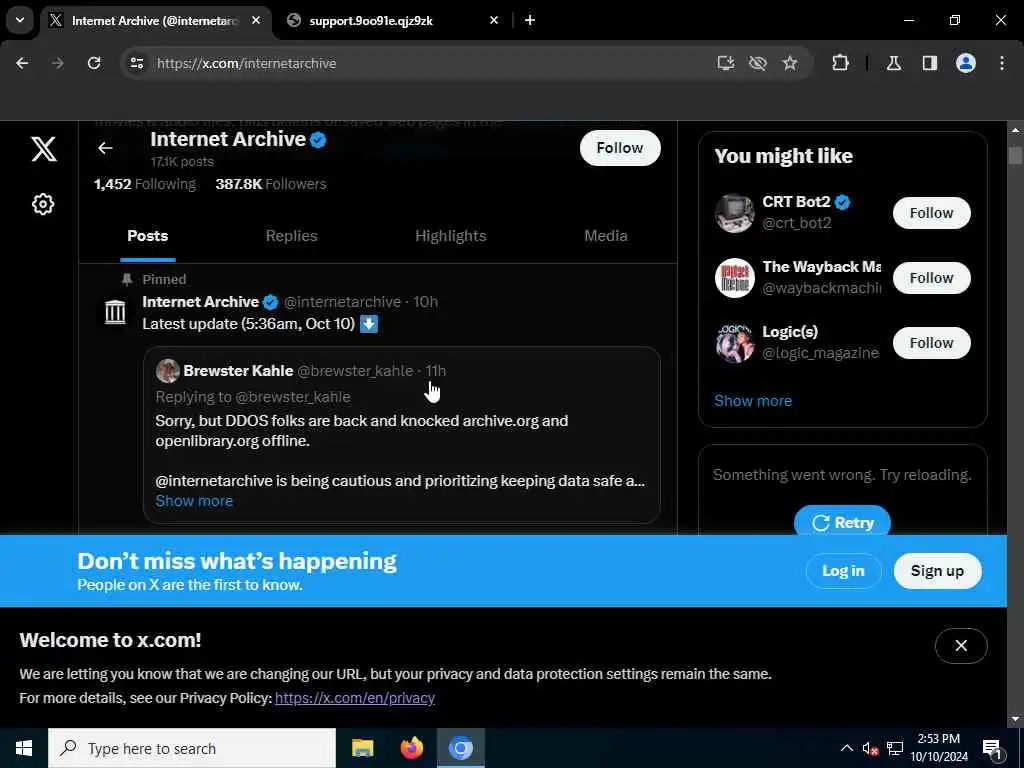Viewport: 1024px width, 768px height.
Task: Open the taskbar clock showing 2:53 PM
Action: point(939,748)
